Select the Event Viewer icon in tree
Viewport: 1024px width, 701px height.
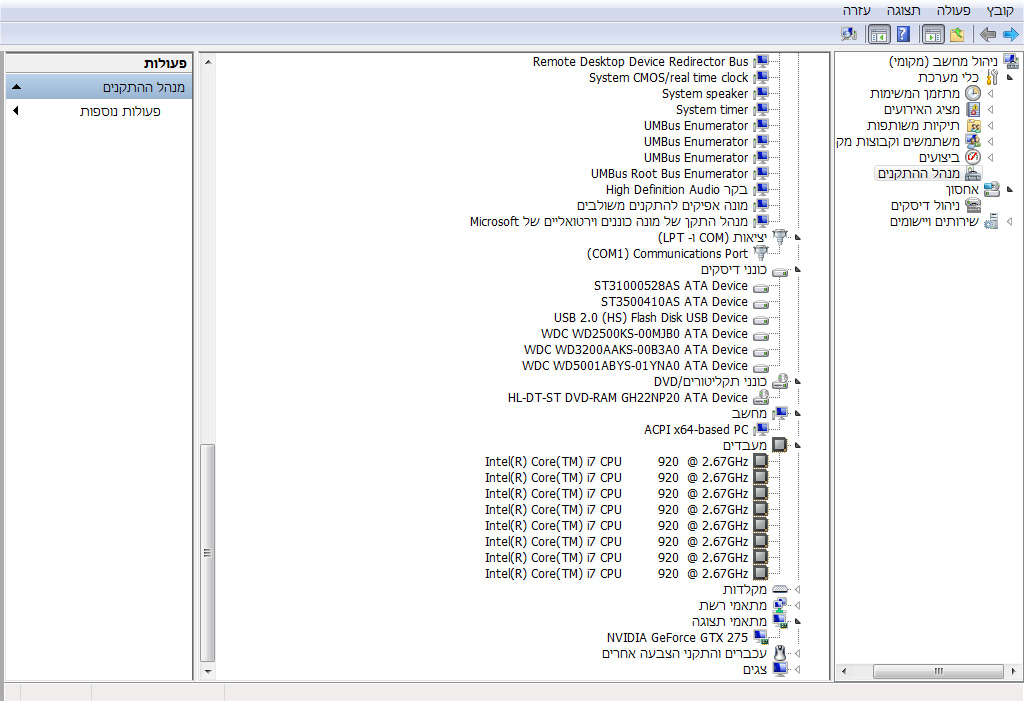point(973,109)
